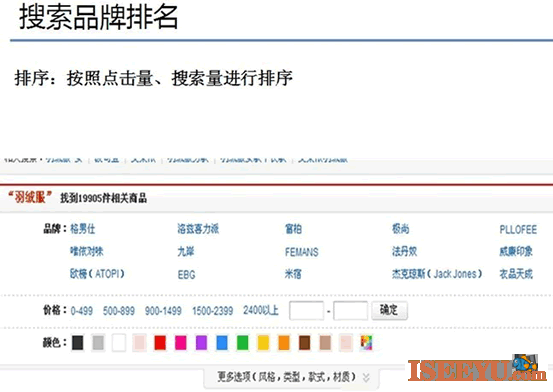This screenshot has width=553, height=392.
Task: Pick the blue color swatch
Action: point(222,343)
